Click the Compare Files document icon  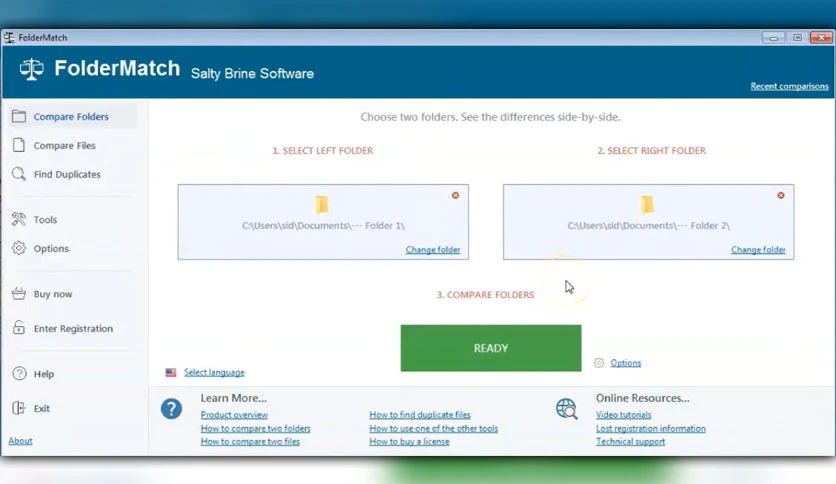pos(19,145)
